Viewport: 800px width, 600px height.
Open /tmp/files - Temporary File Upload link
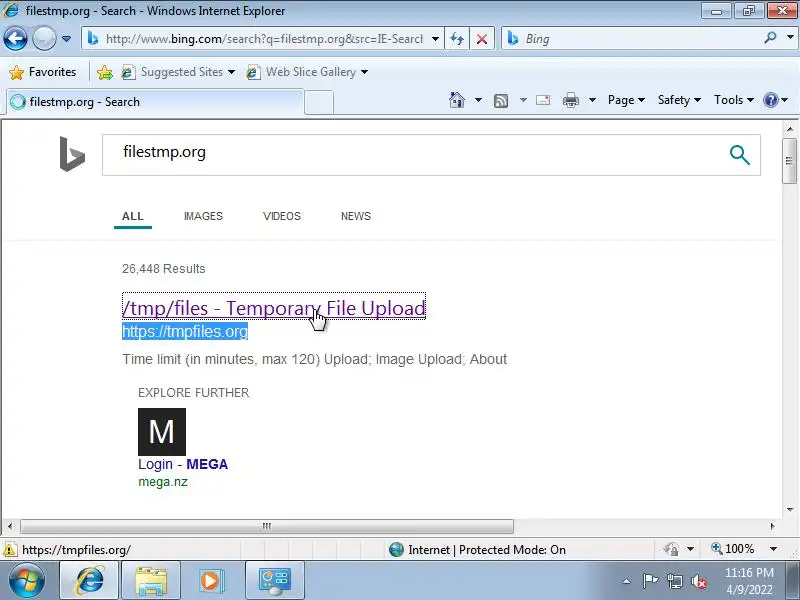click(x=274, y=308)
